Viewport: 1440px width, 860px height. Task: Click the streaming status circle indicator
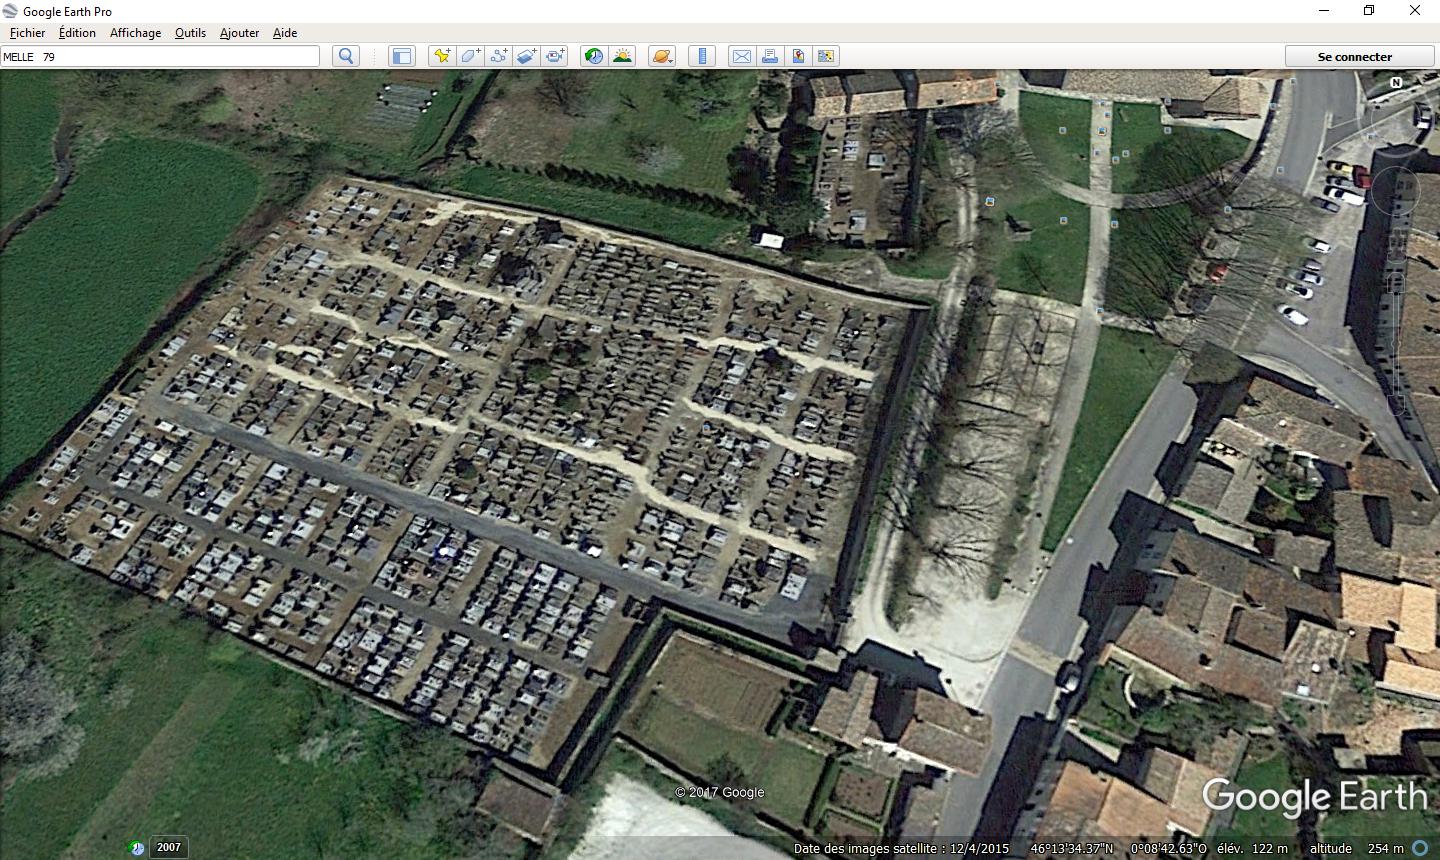click(x=1420, y=848)
